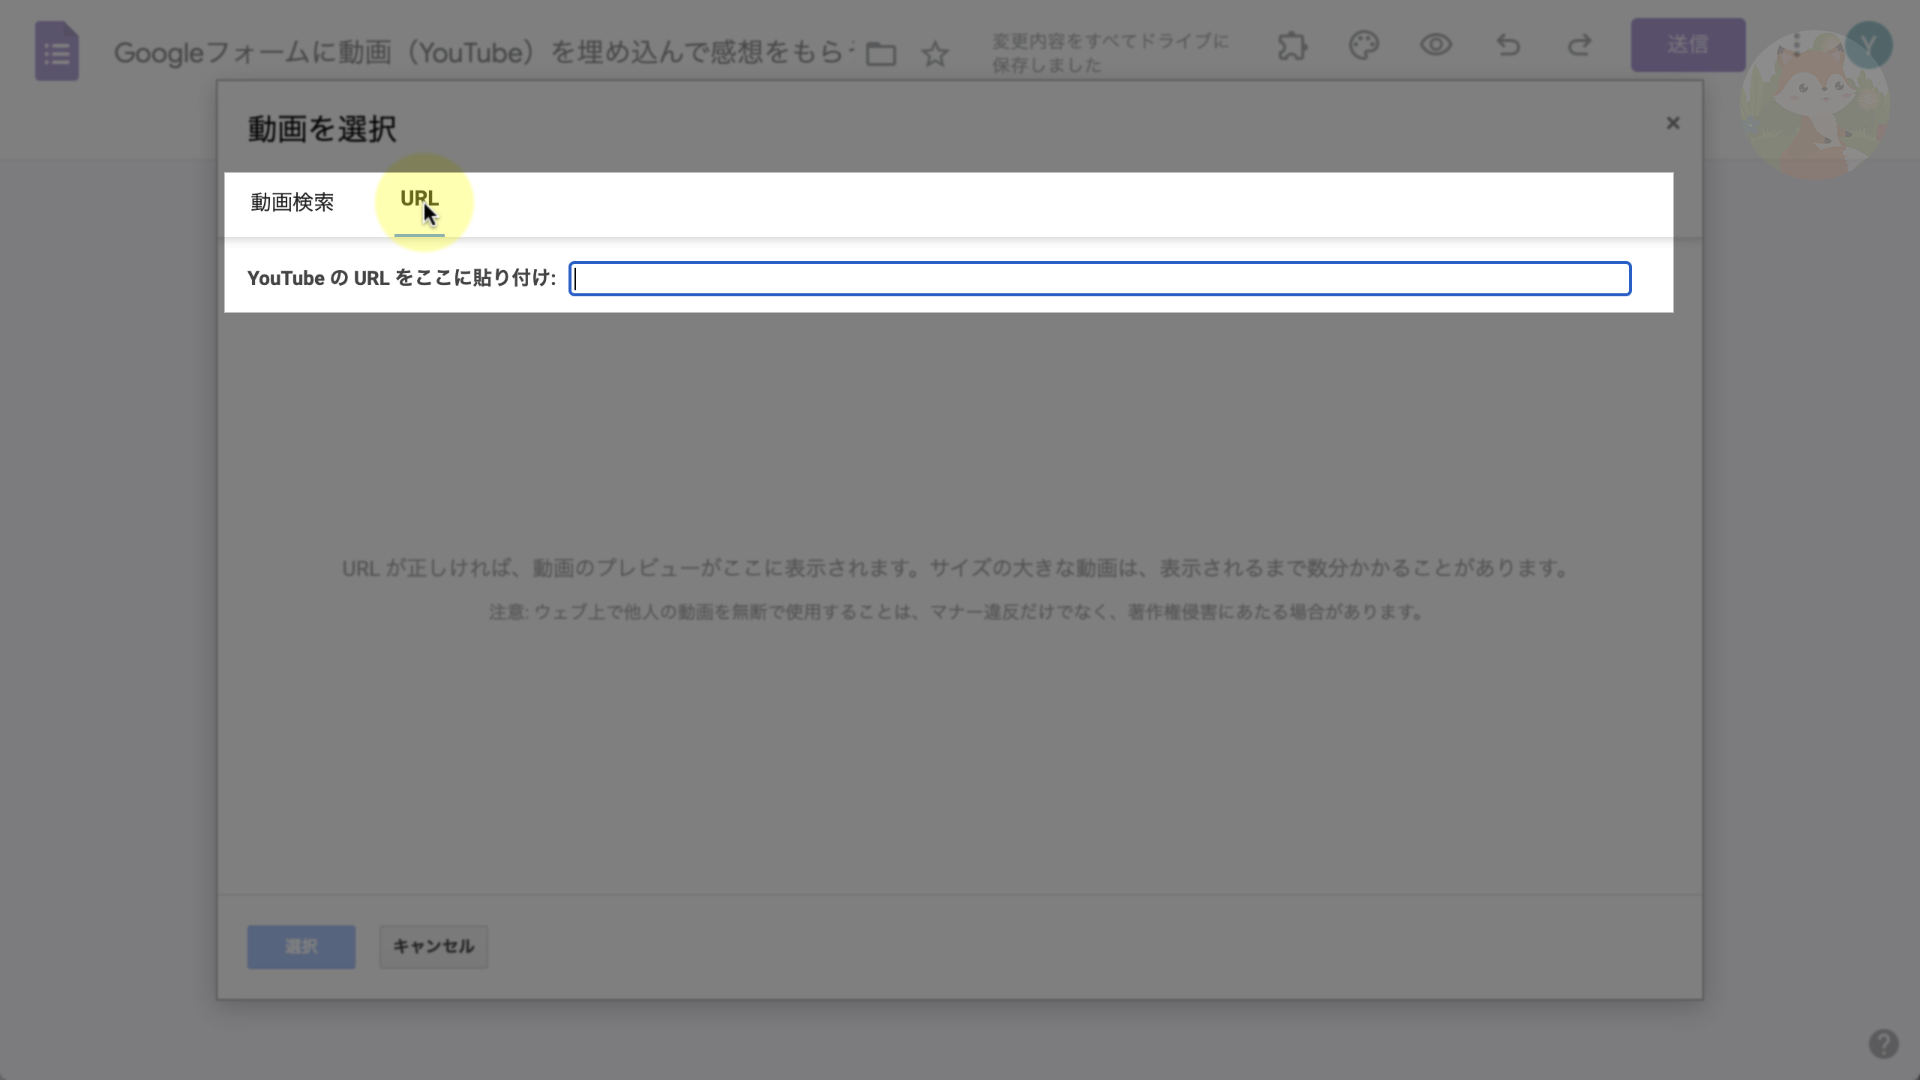Click the form title text
The height and width of the screenshot is (1080, 1920).
484,53
